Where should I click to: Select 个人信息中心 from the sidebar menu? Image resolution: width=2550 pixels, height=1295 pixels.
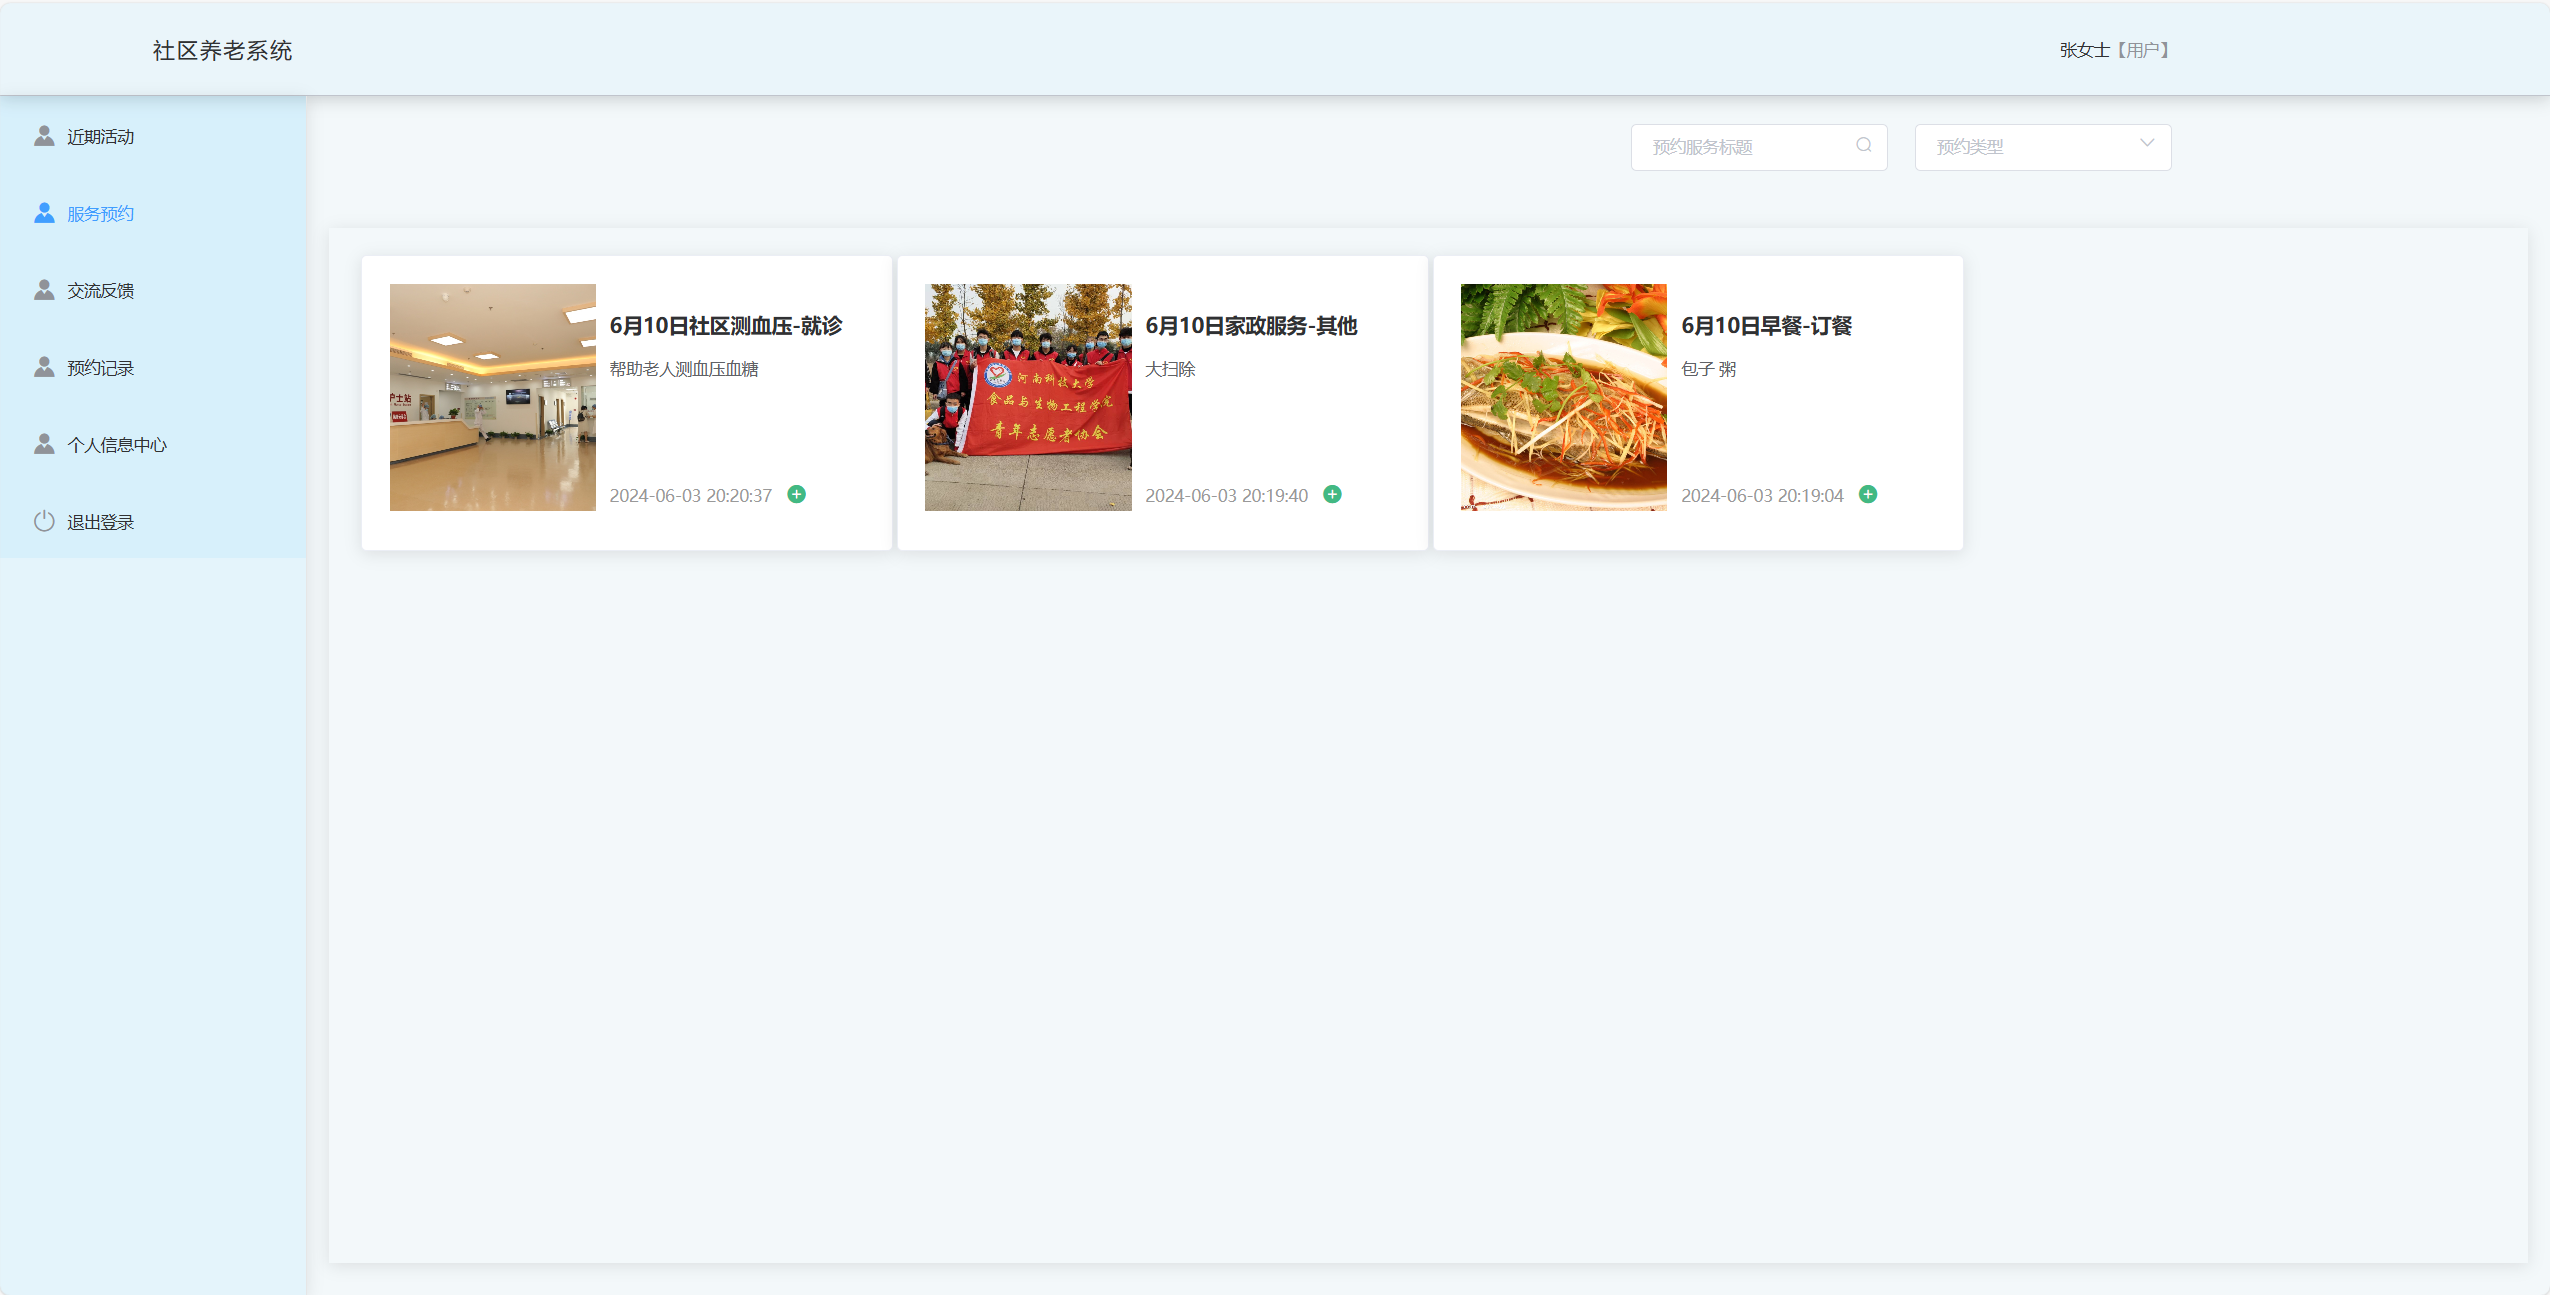116,443
